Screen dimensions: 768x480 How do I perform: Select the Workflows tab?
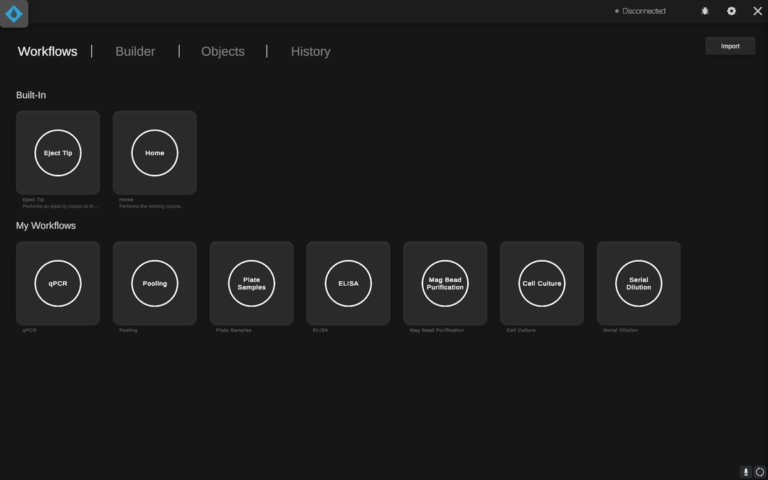[x=47, y=51]
